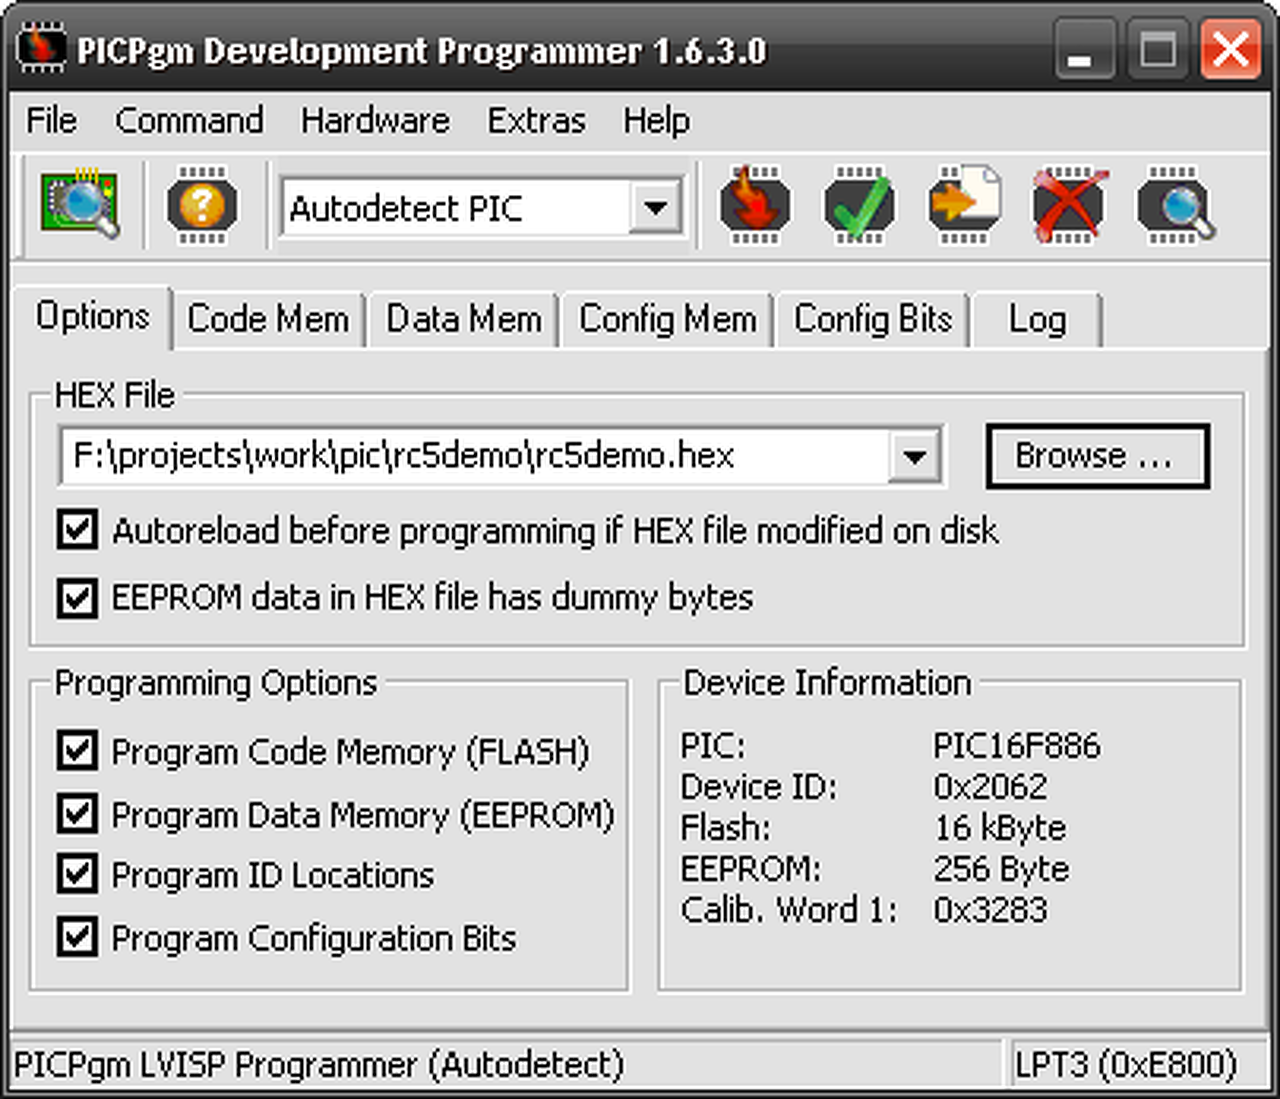
Task: Click the Blank Check magnifier chip icon
Action: [1175, 205]
